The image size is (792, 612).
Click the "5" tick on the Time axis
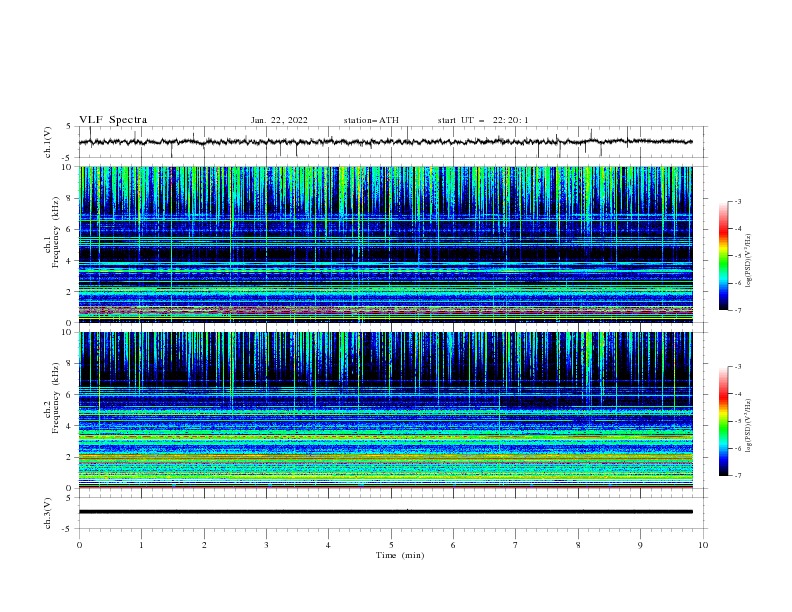tap(391, 545)
